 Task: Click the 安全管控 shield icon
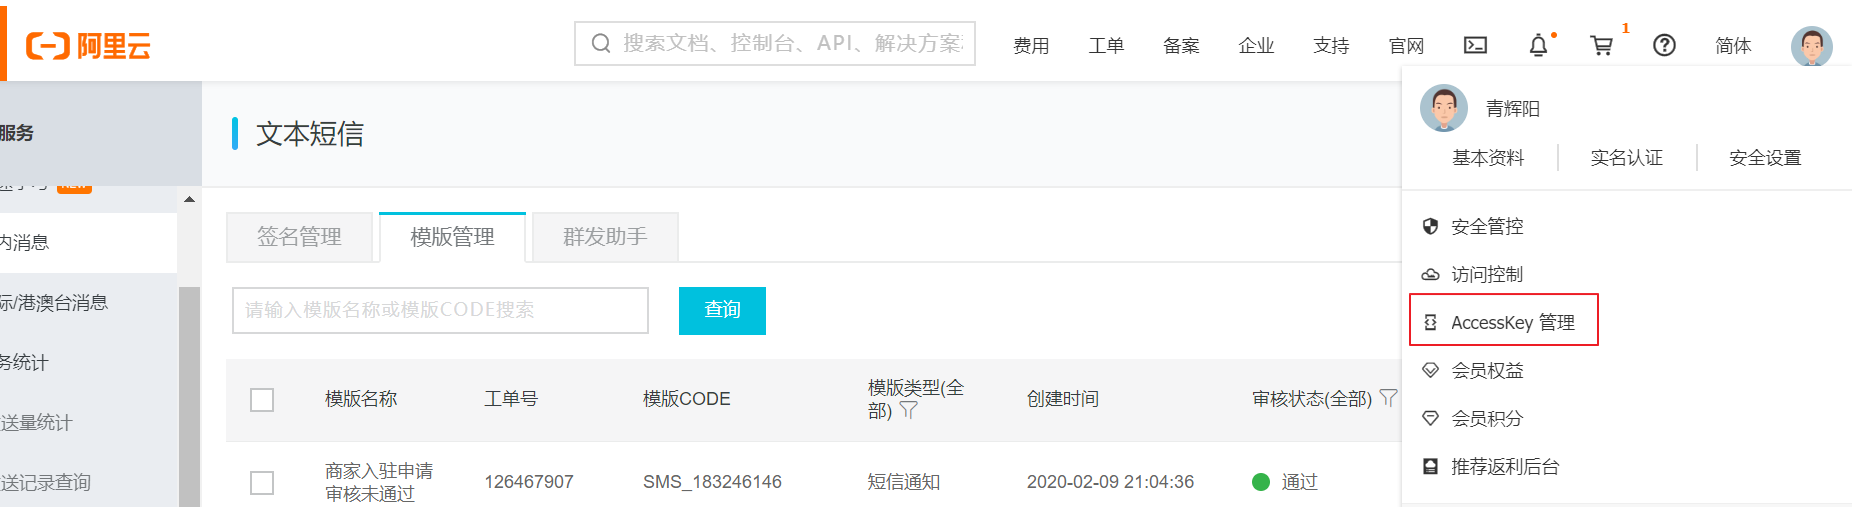pos(1430,226)
